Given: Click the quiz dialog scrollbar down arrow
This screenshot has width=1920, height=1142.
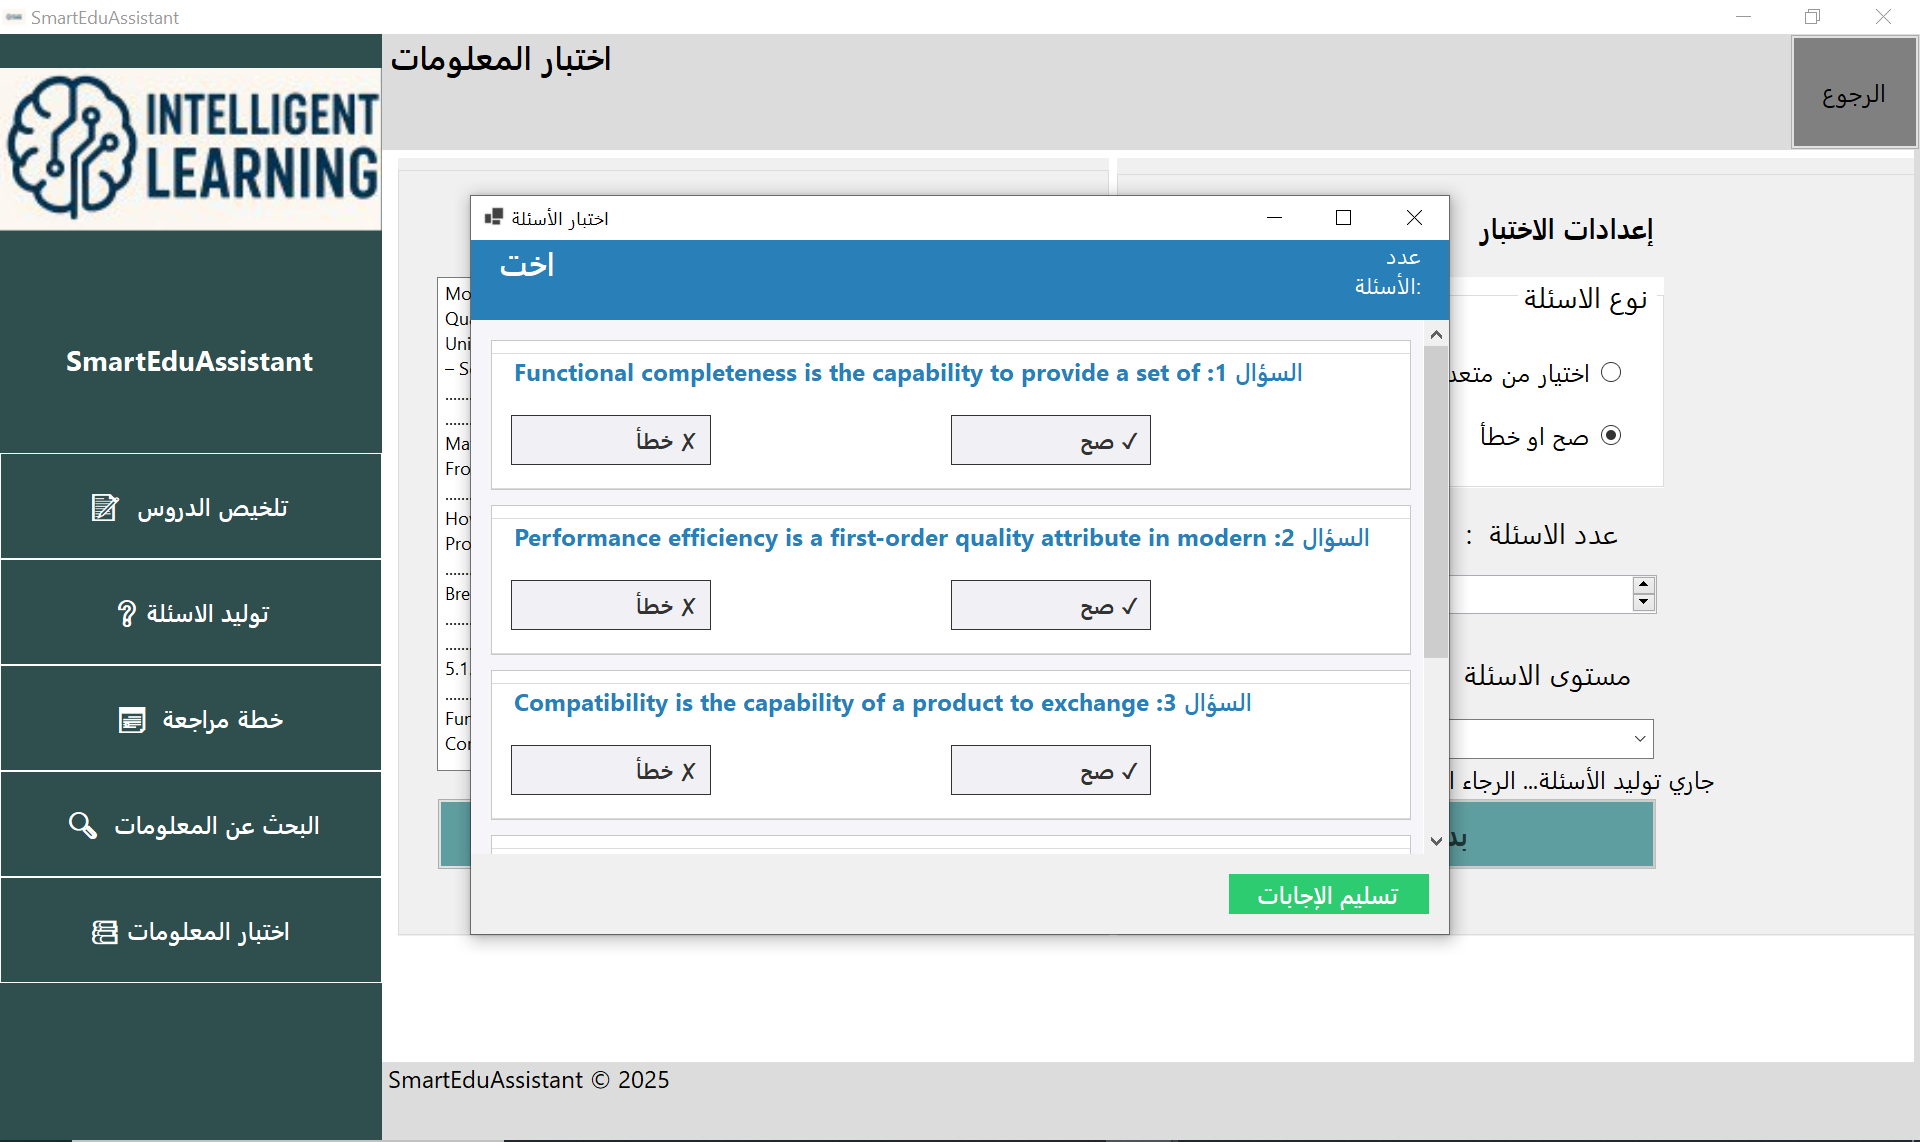Looking at the screenshot, I should [1436, 841].
